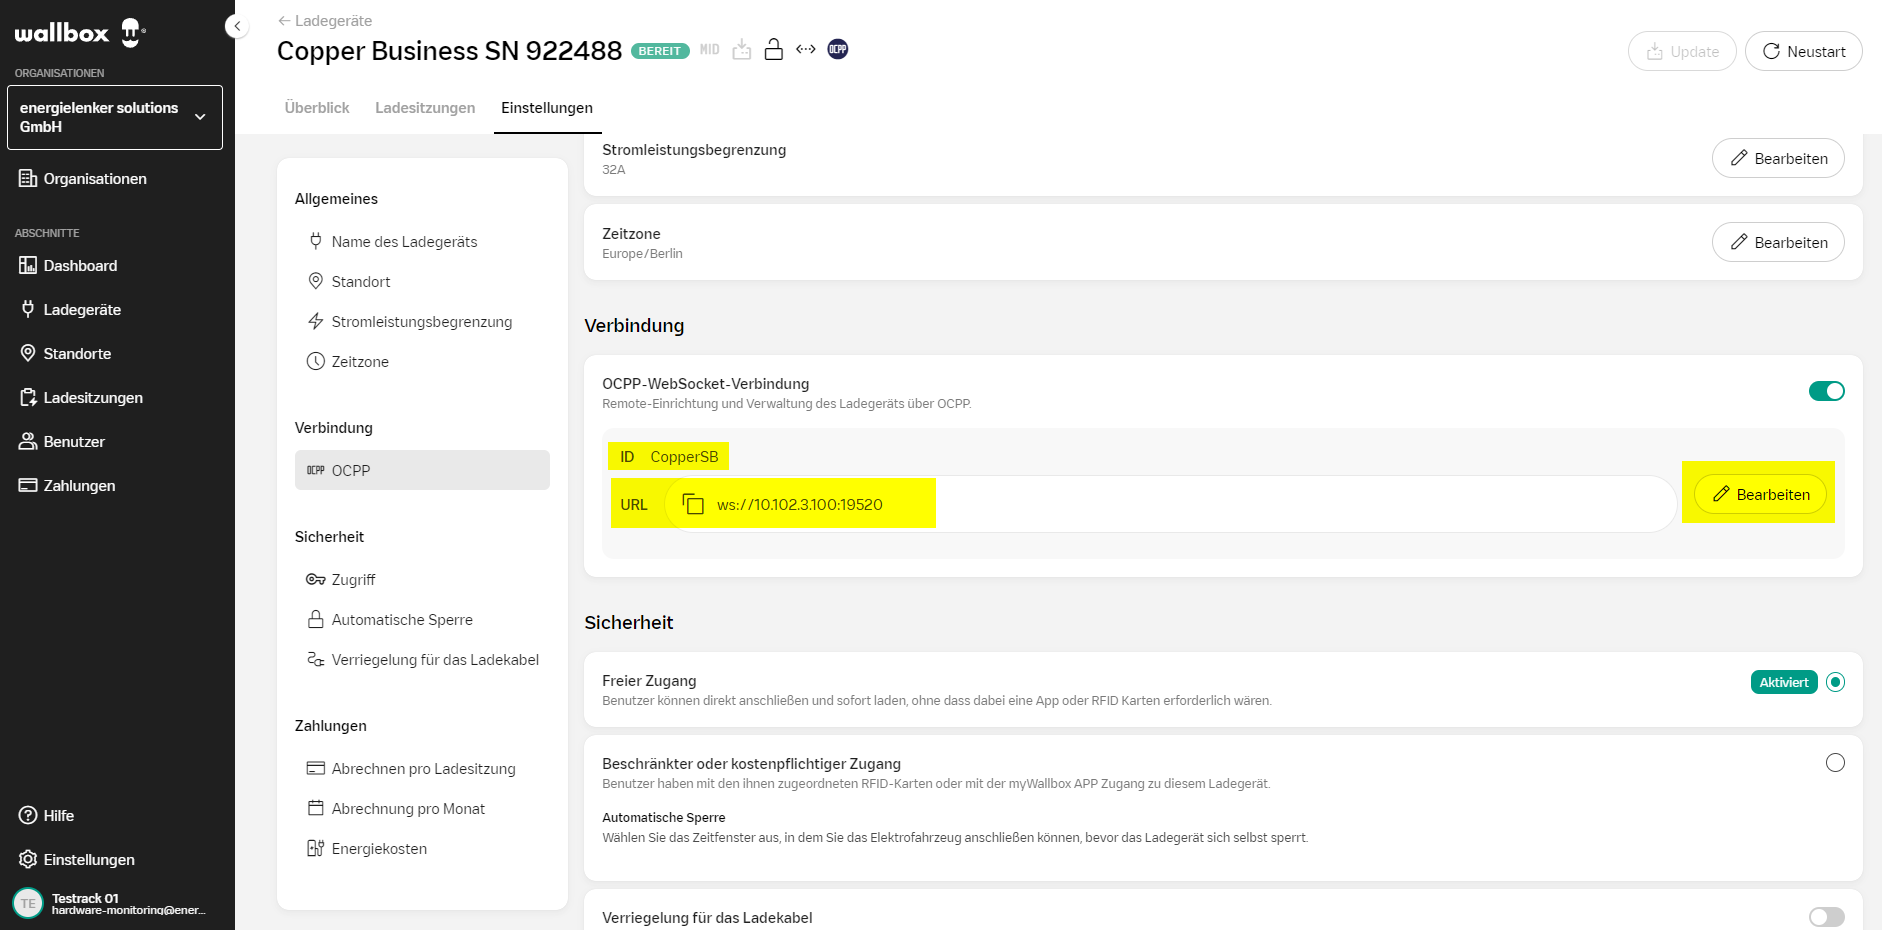Click the connection arrows icon in the header
Viewport: 1882px width, 930px height.
click(x=806, y=49)
